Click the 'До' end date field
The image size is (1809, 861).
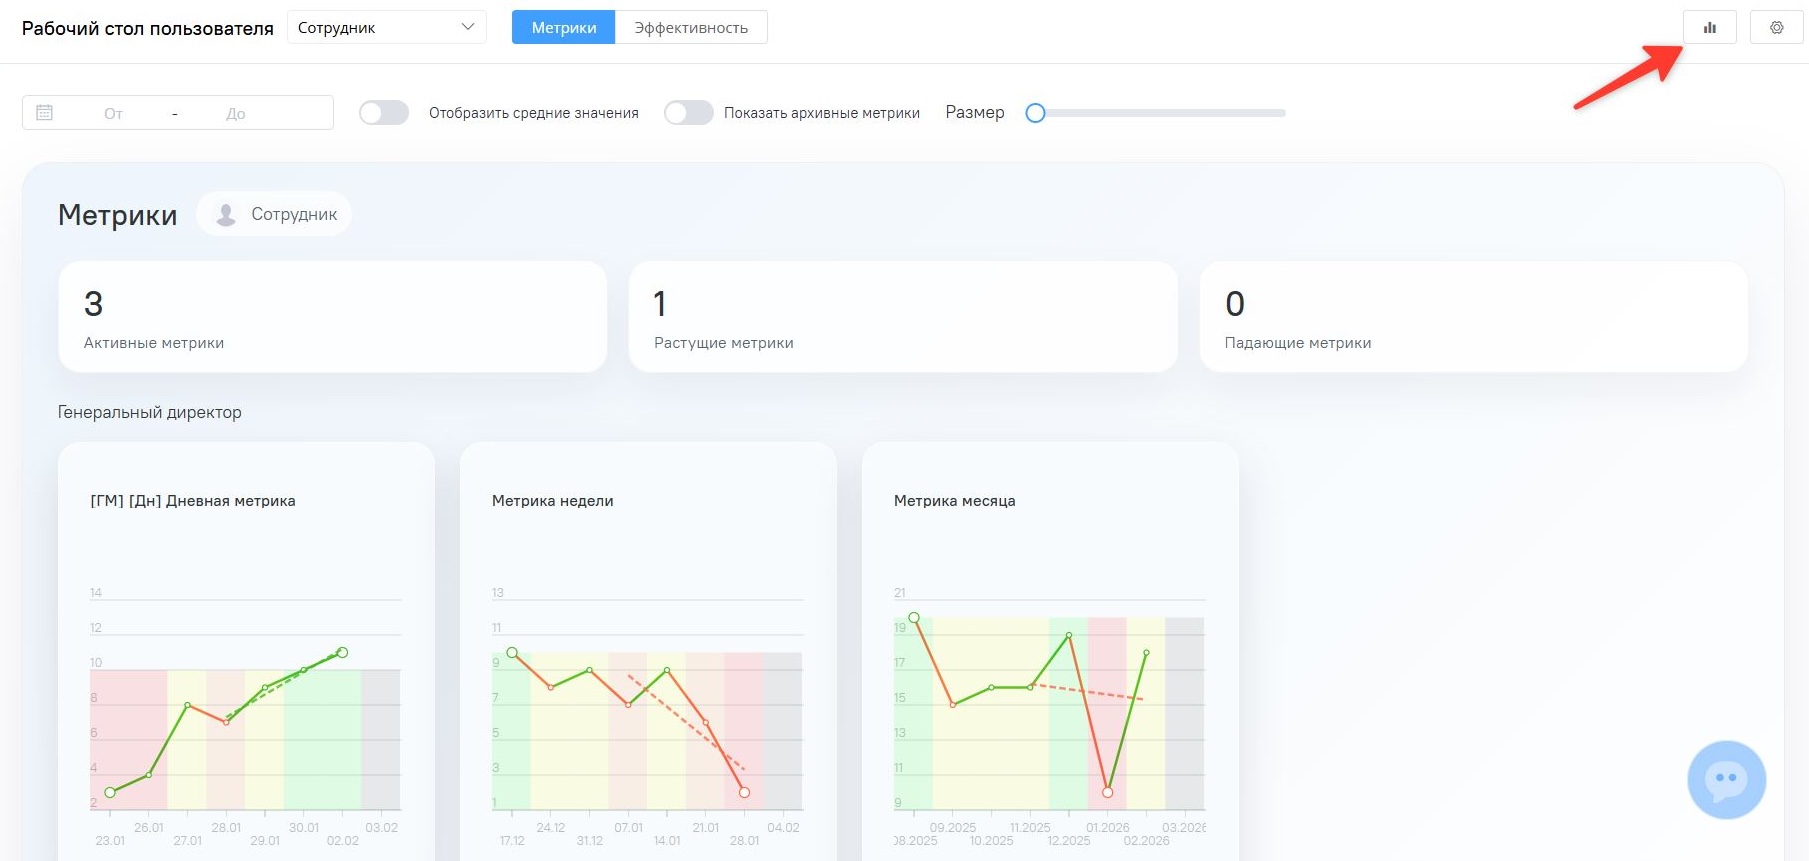point(236,113)
